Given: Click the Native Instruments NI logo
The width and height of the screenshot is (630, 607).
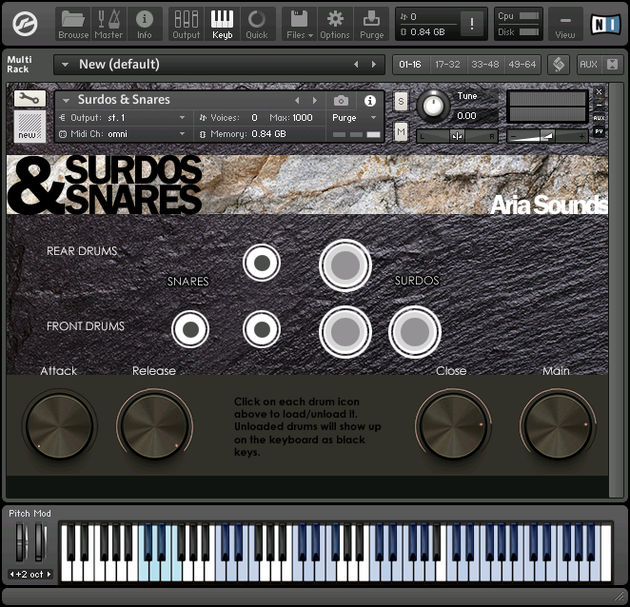Looking at the screenshot, I should pos(605,24).
